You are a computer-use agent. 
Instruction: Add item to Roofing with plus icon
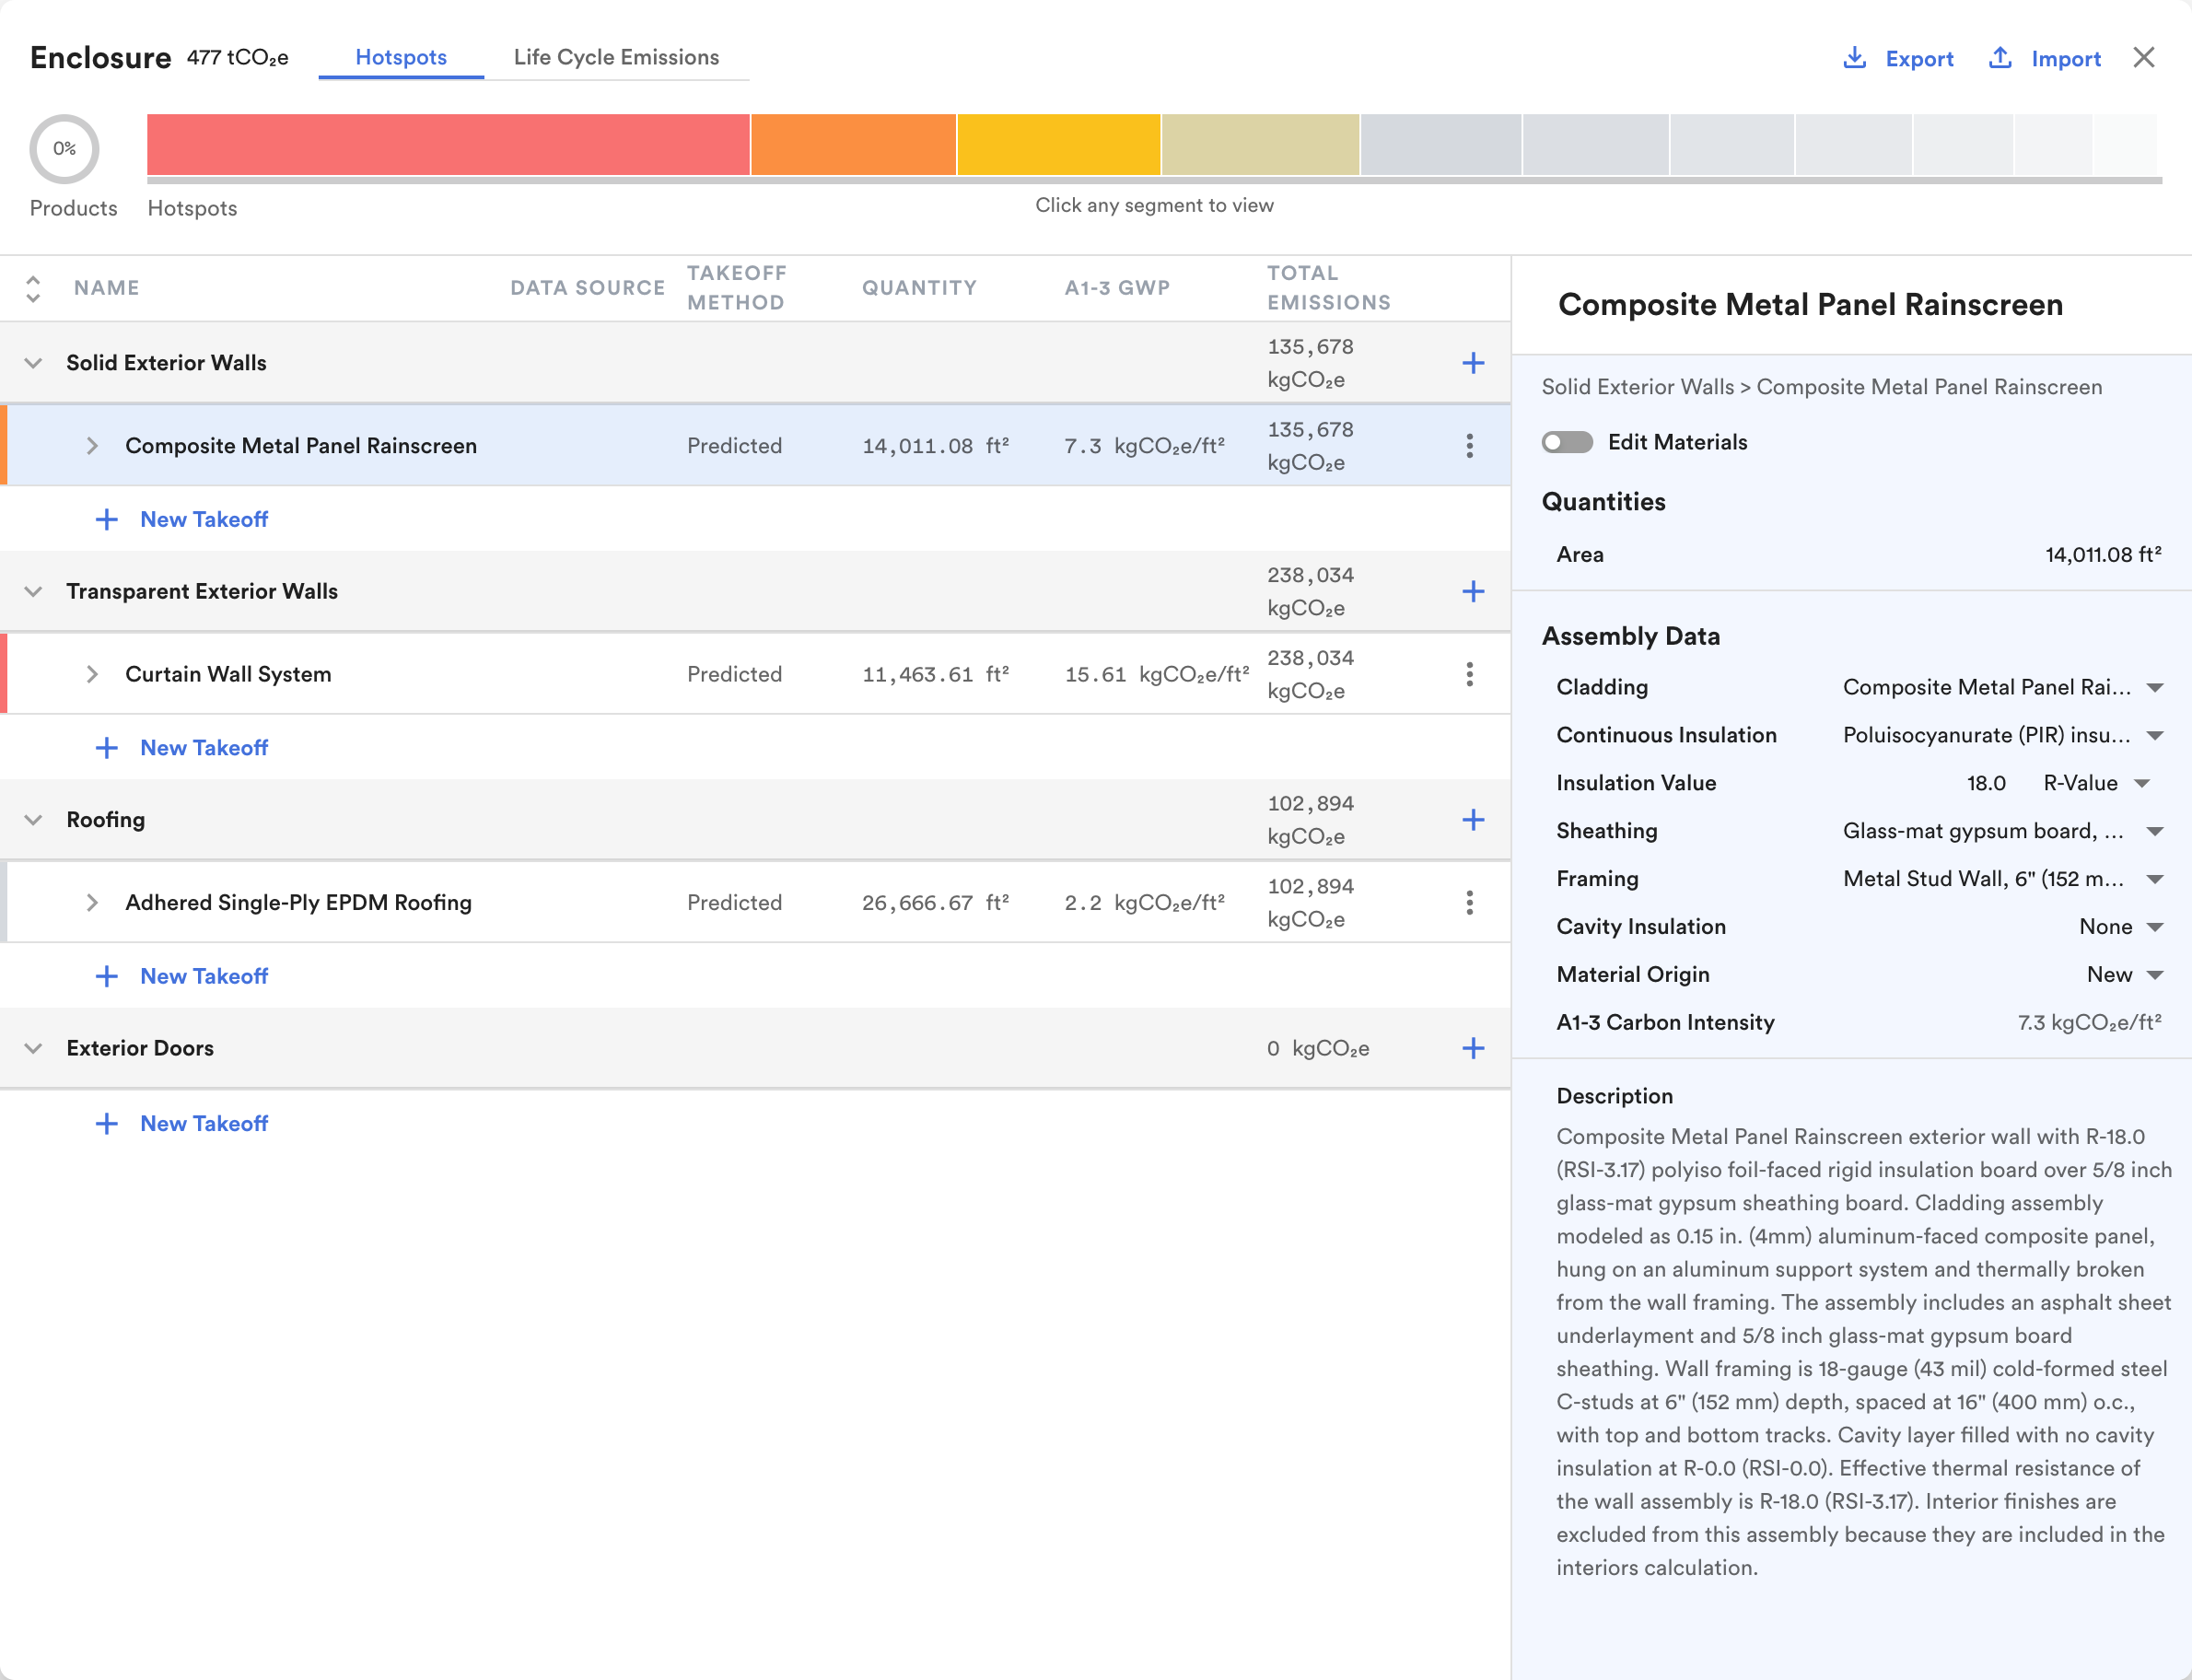1473,820
